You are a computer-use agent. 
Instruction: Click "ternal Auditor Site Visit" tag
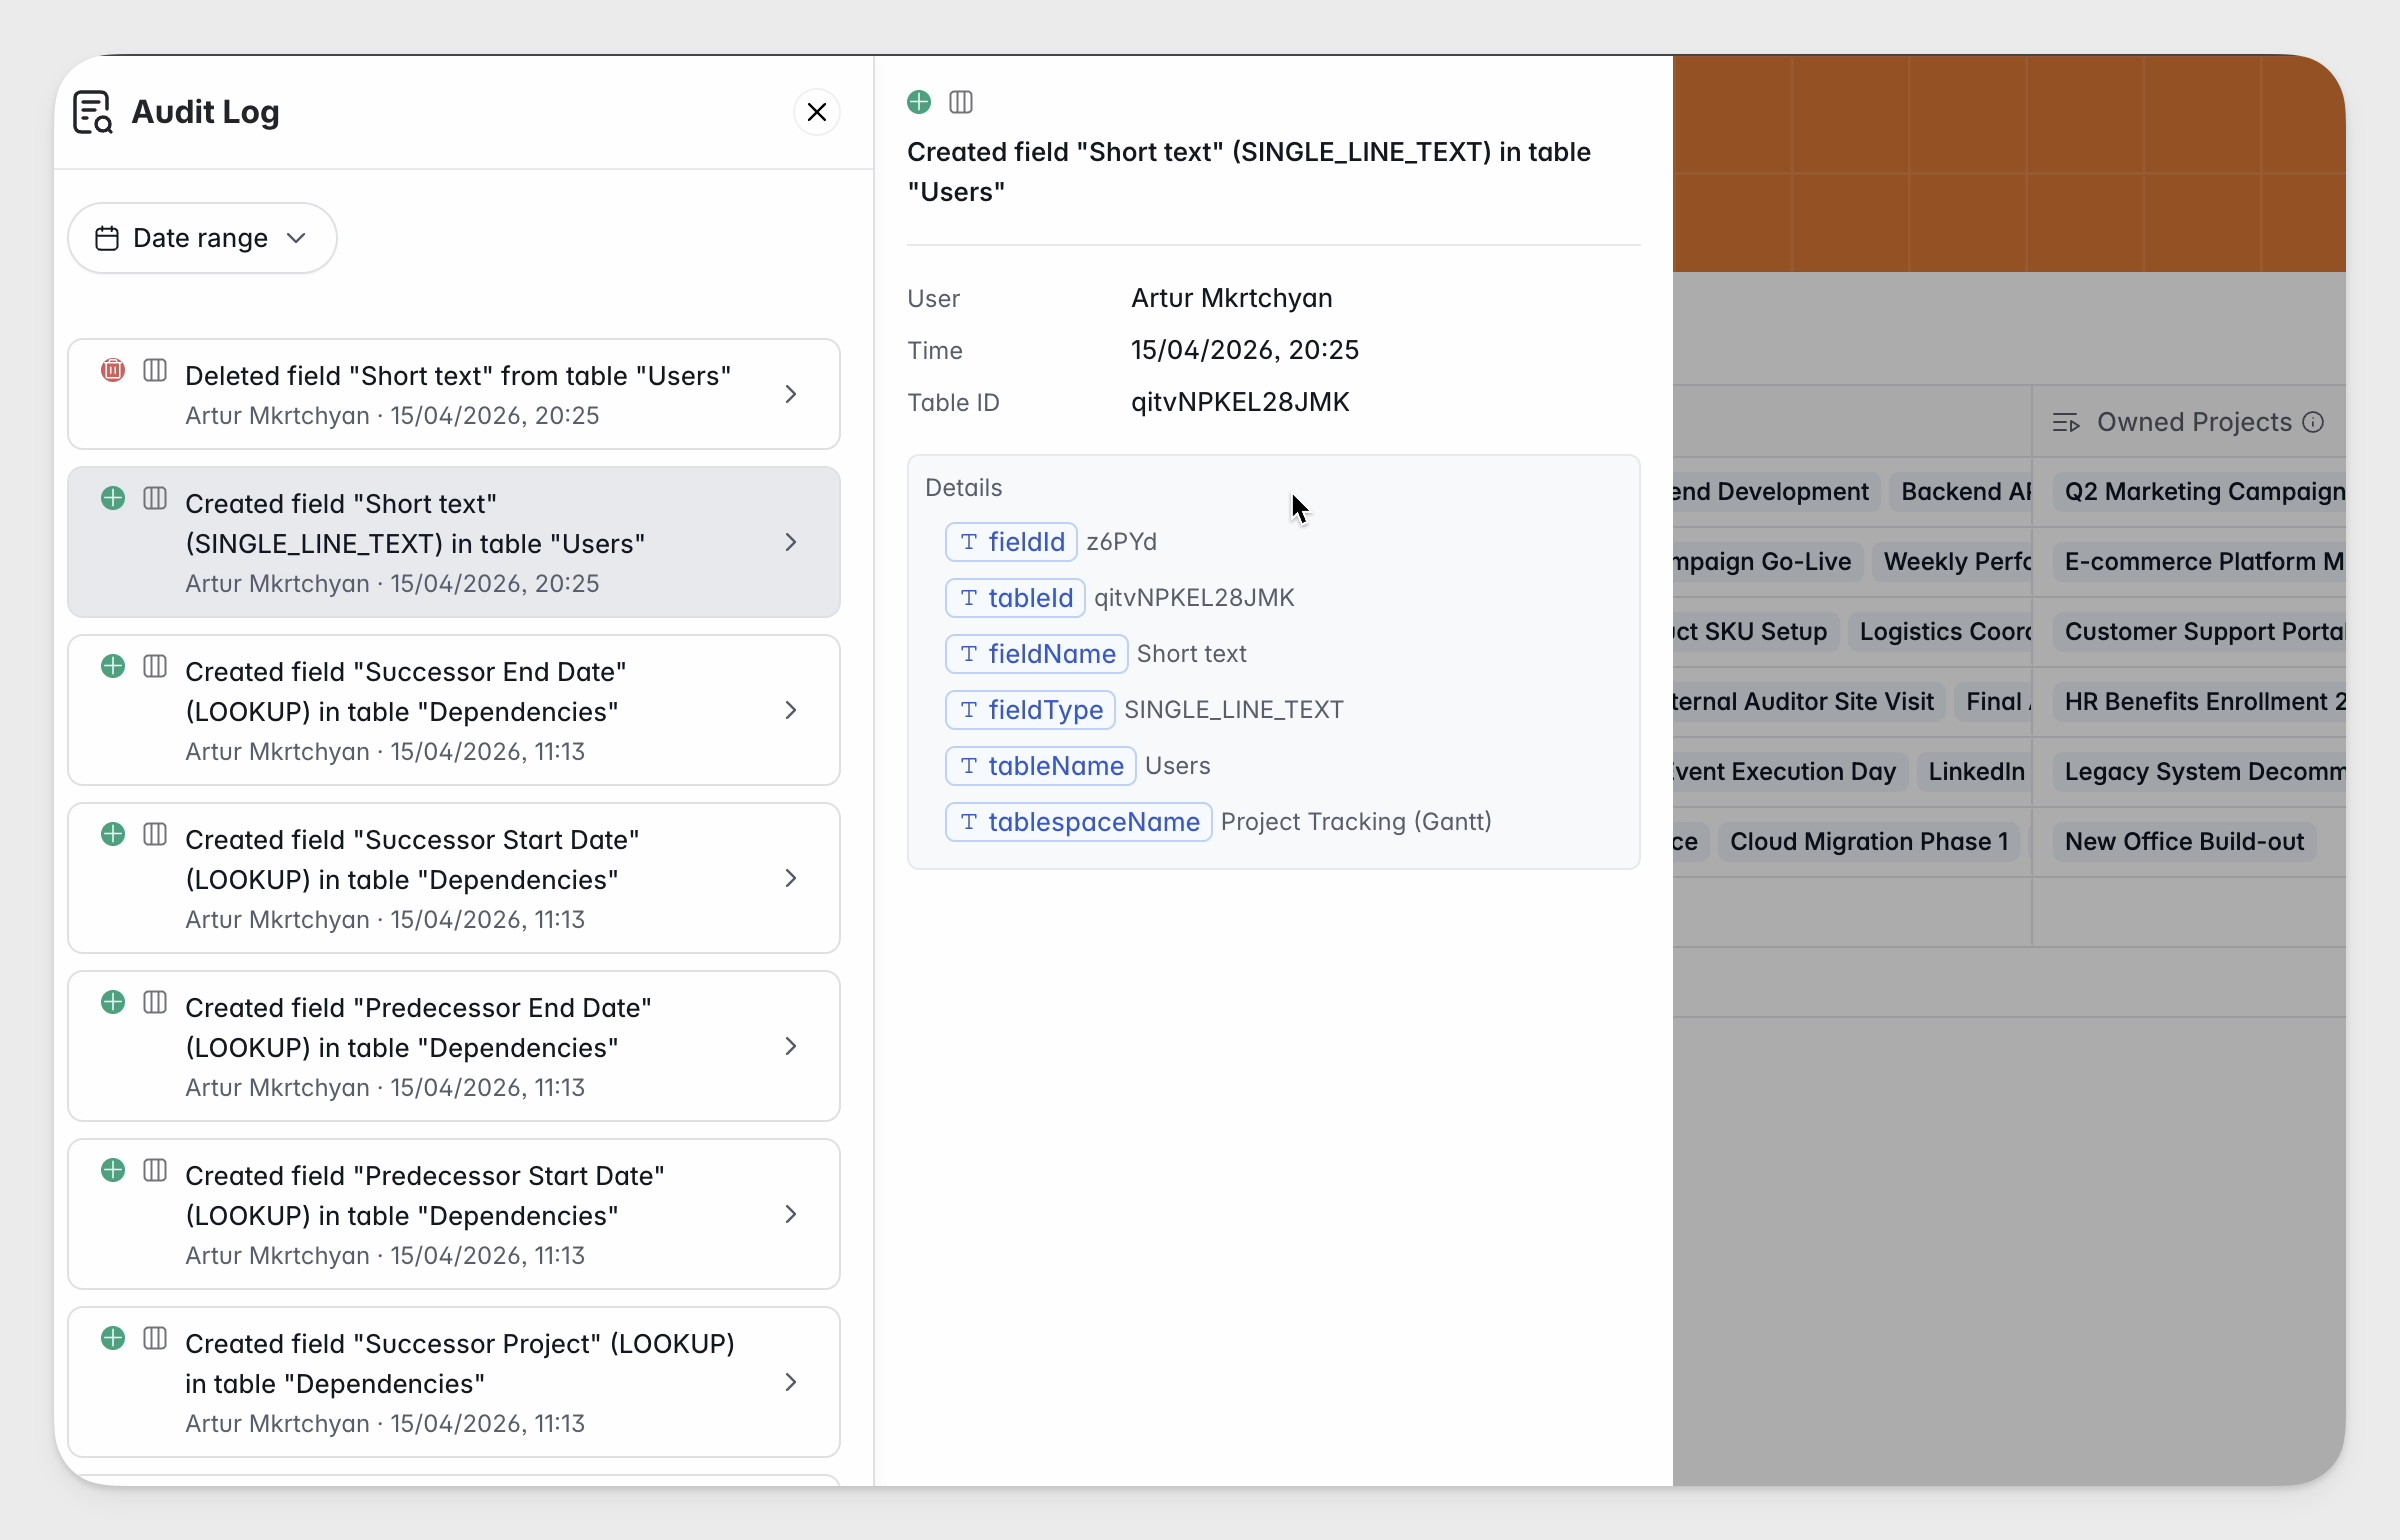[1809, 702]
